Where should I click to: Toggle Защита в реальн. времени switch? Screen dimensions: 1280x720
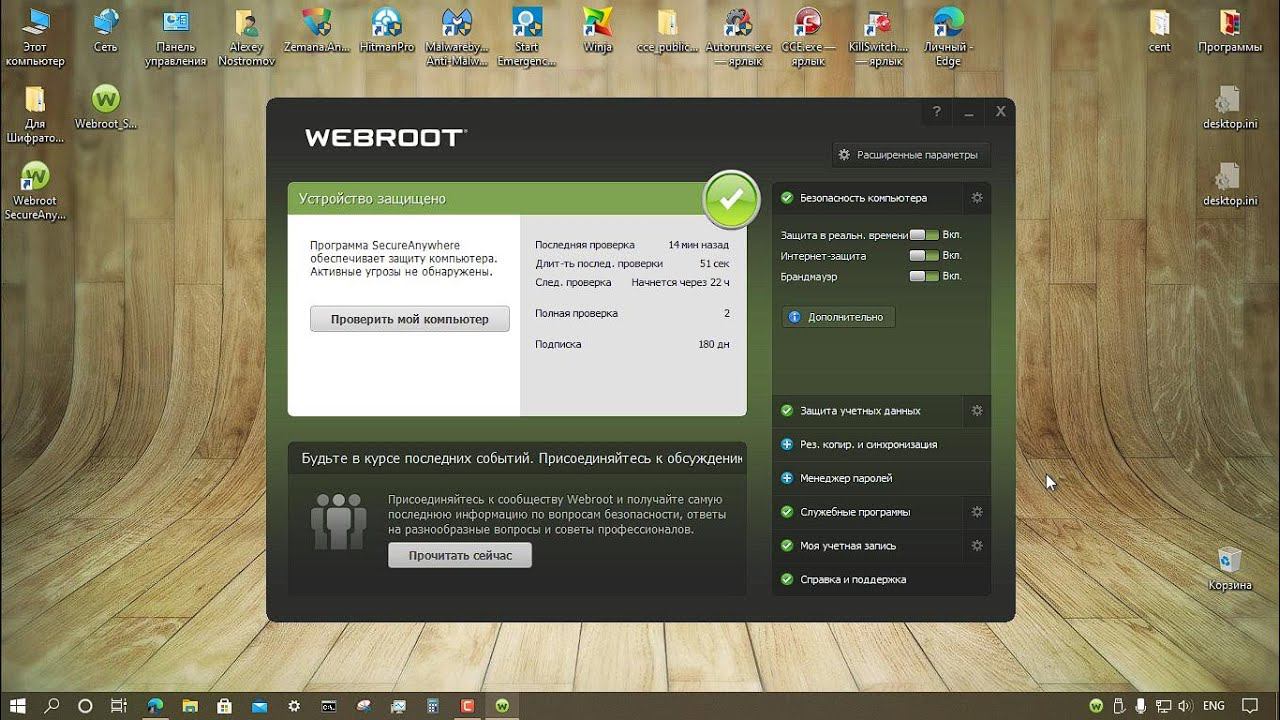924,235
